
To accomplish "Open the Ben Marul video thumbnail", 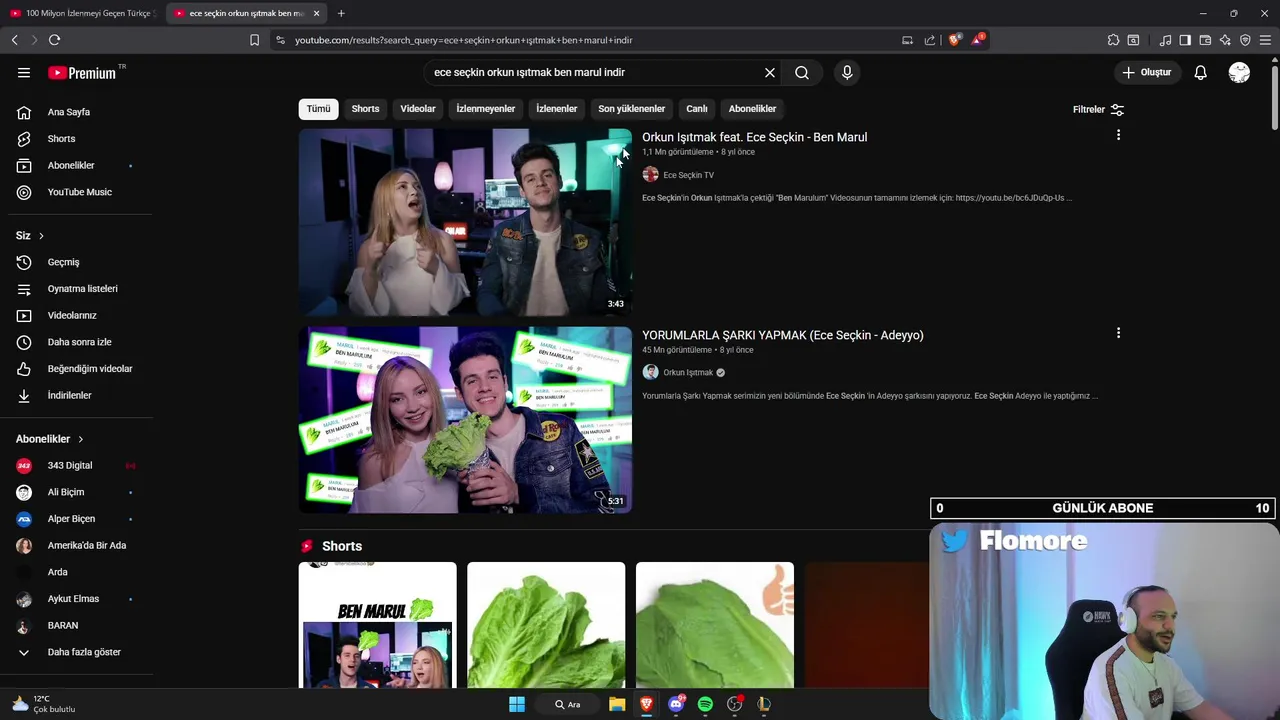I will 465,222.
